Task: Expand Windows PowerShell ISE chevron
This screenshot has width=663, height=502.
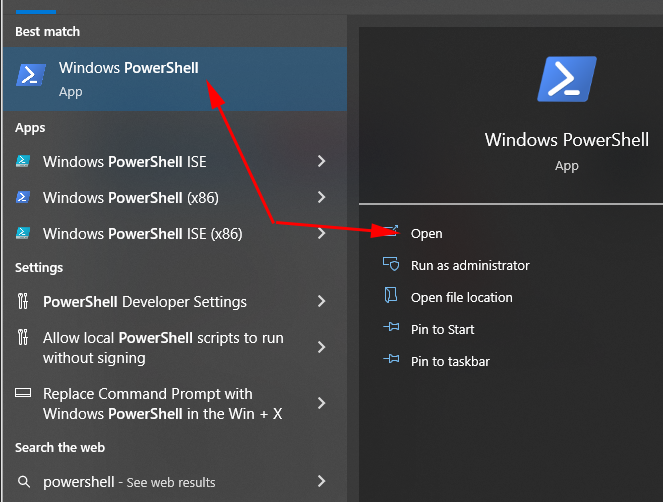Action: (x=321, y=161)
